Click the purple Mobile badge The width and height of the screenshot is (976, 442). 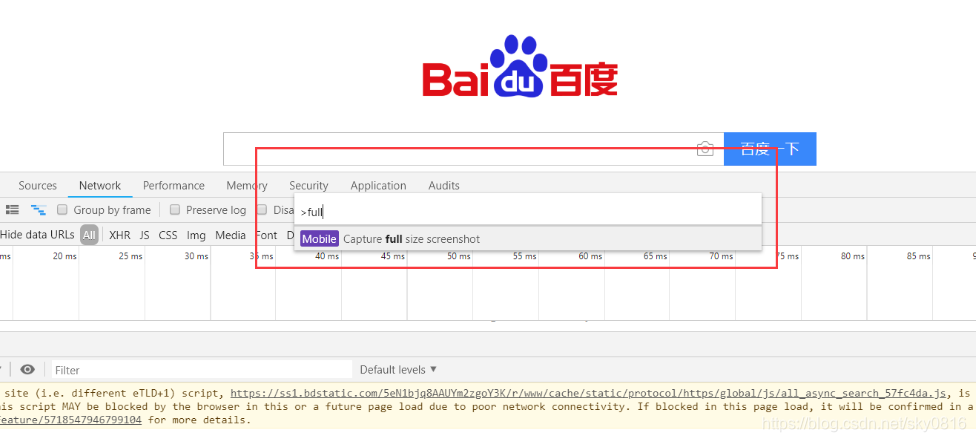(319, 239)
